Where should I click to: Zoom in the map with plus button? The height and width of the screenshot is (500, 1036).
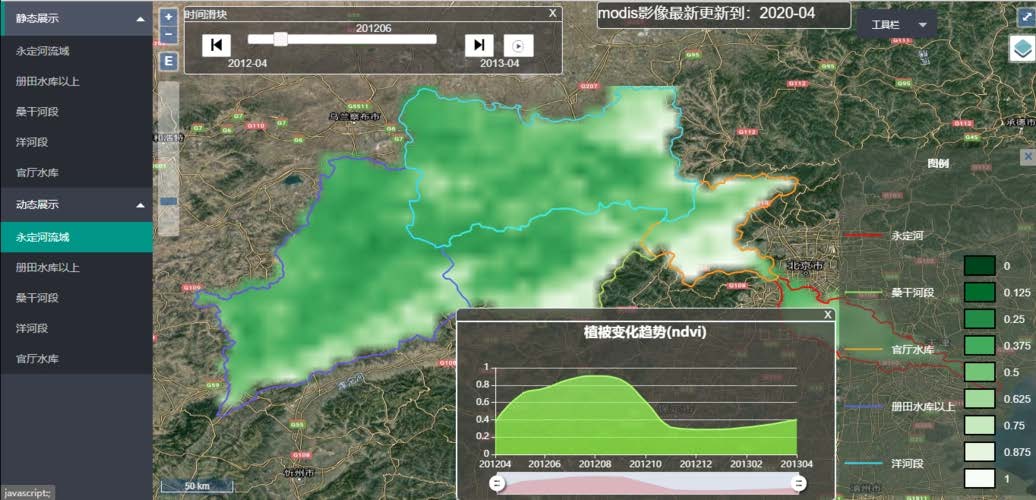point(168,17)
